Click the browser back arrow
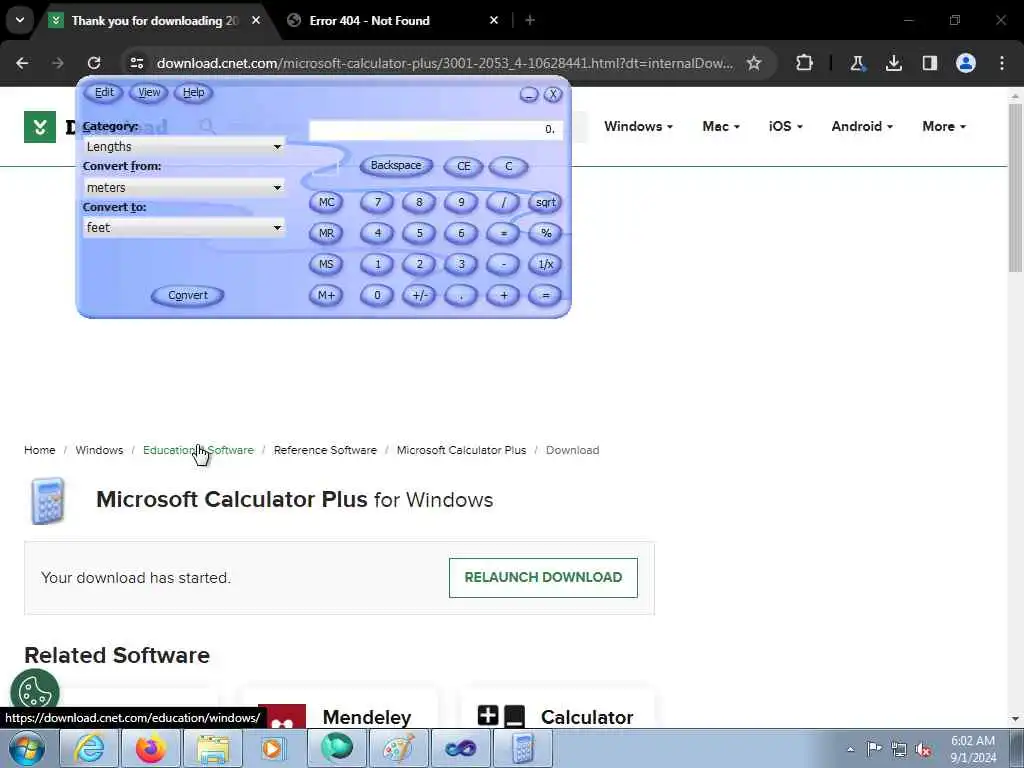 (22, 63)
